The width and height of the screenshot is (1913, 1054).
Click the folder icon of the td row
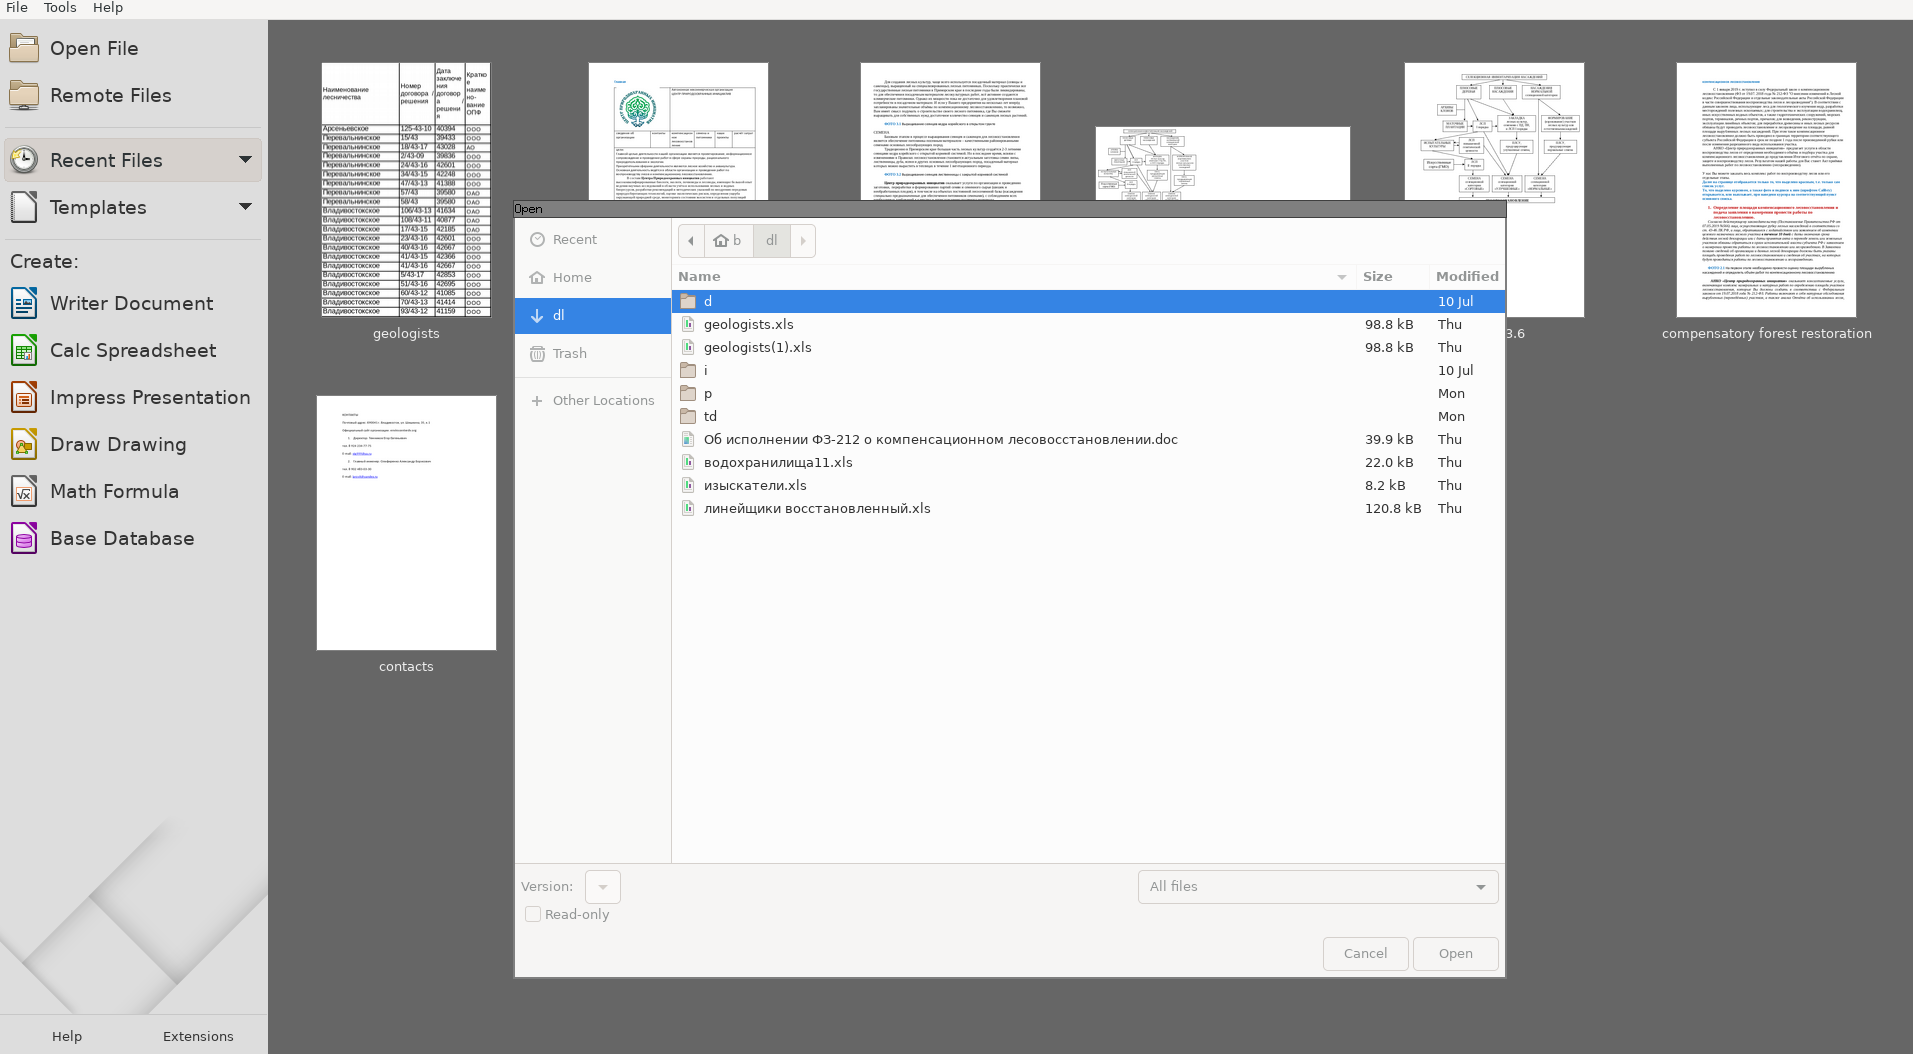pyautogui.click(x=688, y=416)
